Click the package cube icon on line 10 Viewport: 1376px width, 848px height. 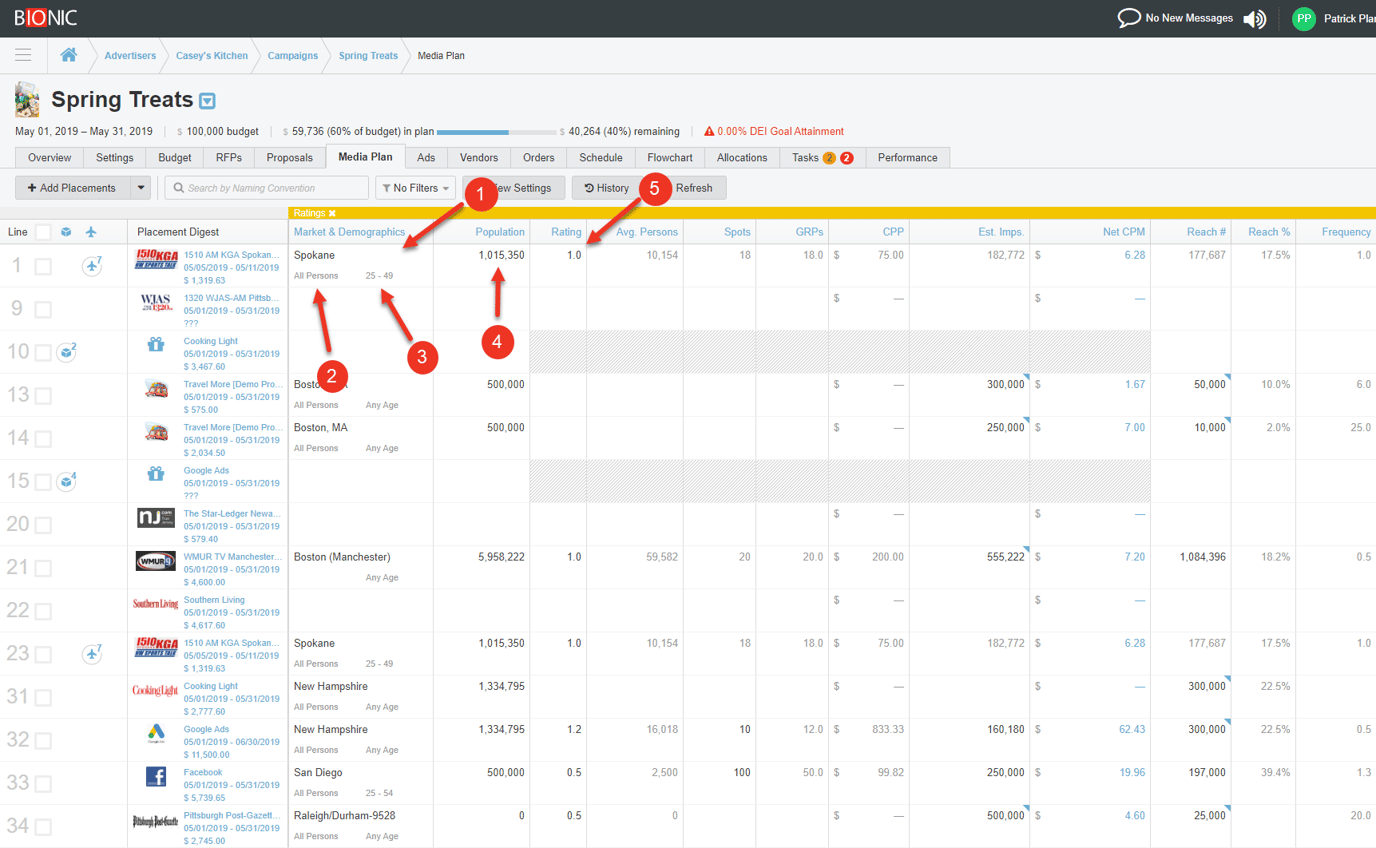point(65,352)
